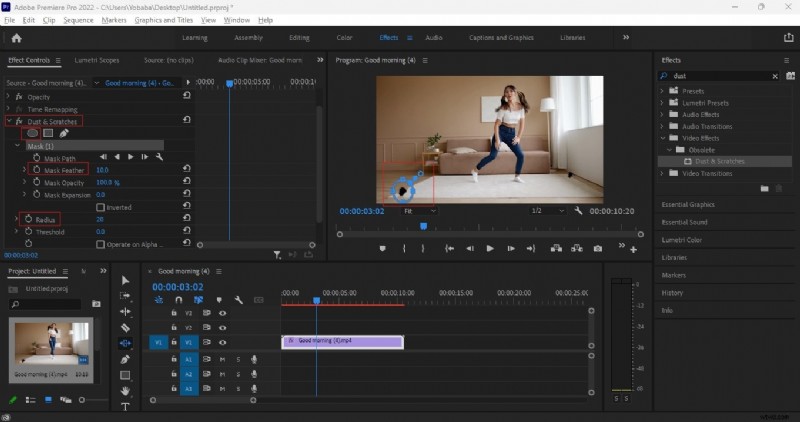Reset the Dust & Scratches effect

(x=187, y=120)
